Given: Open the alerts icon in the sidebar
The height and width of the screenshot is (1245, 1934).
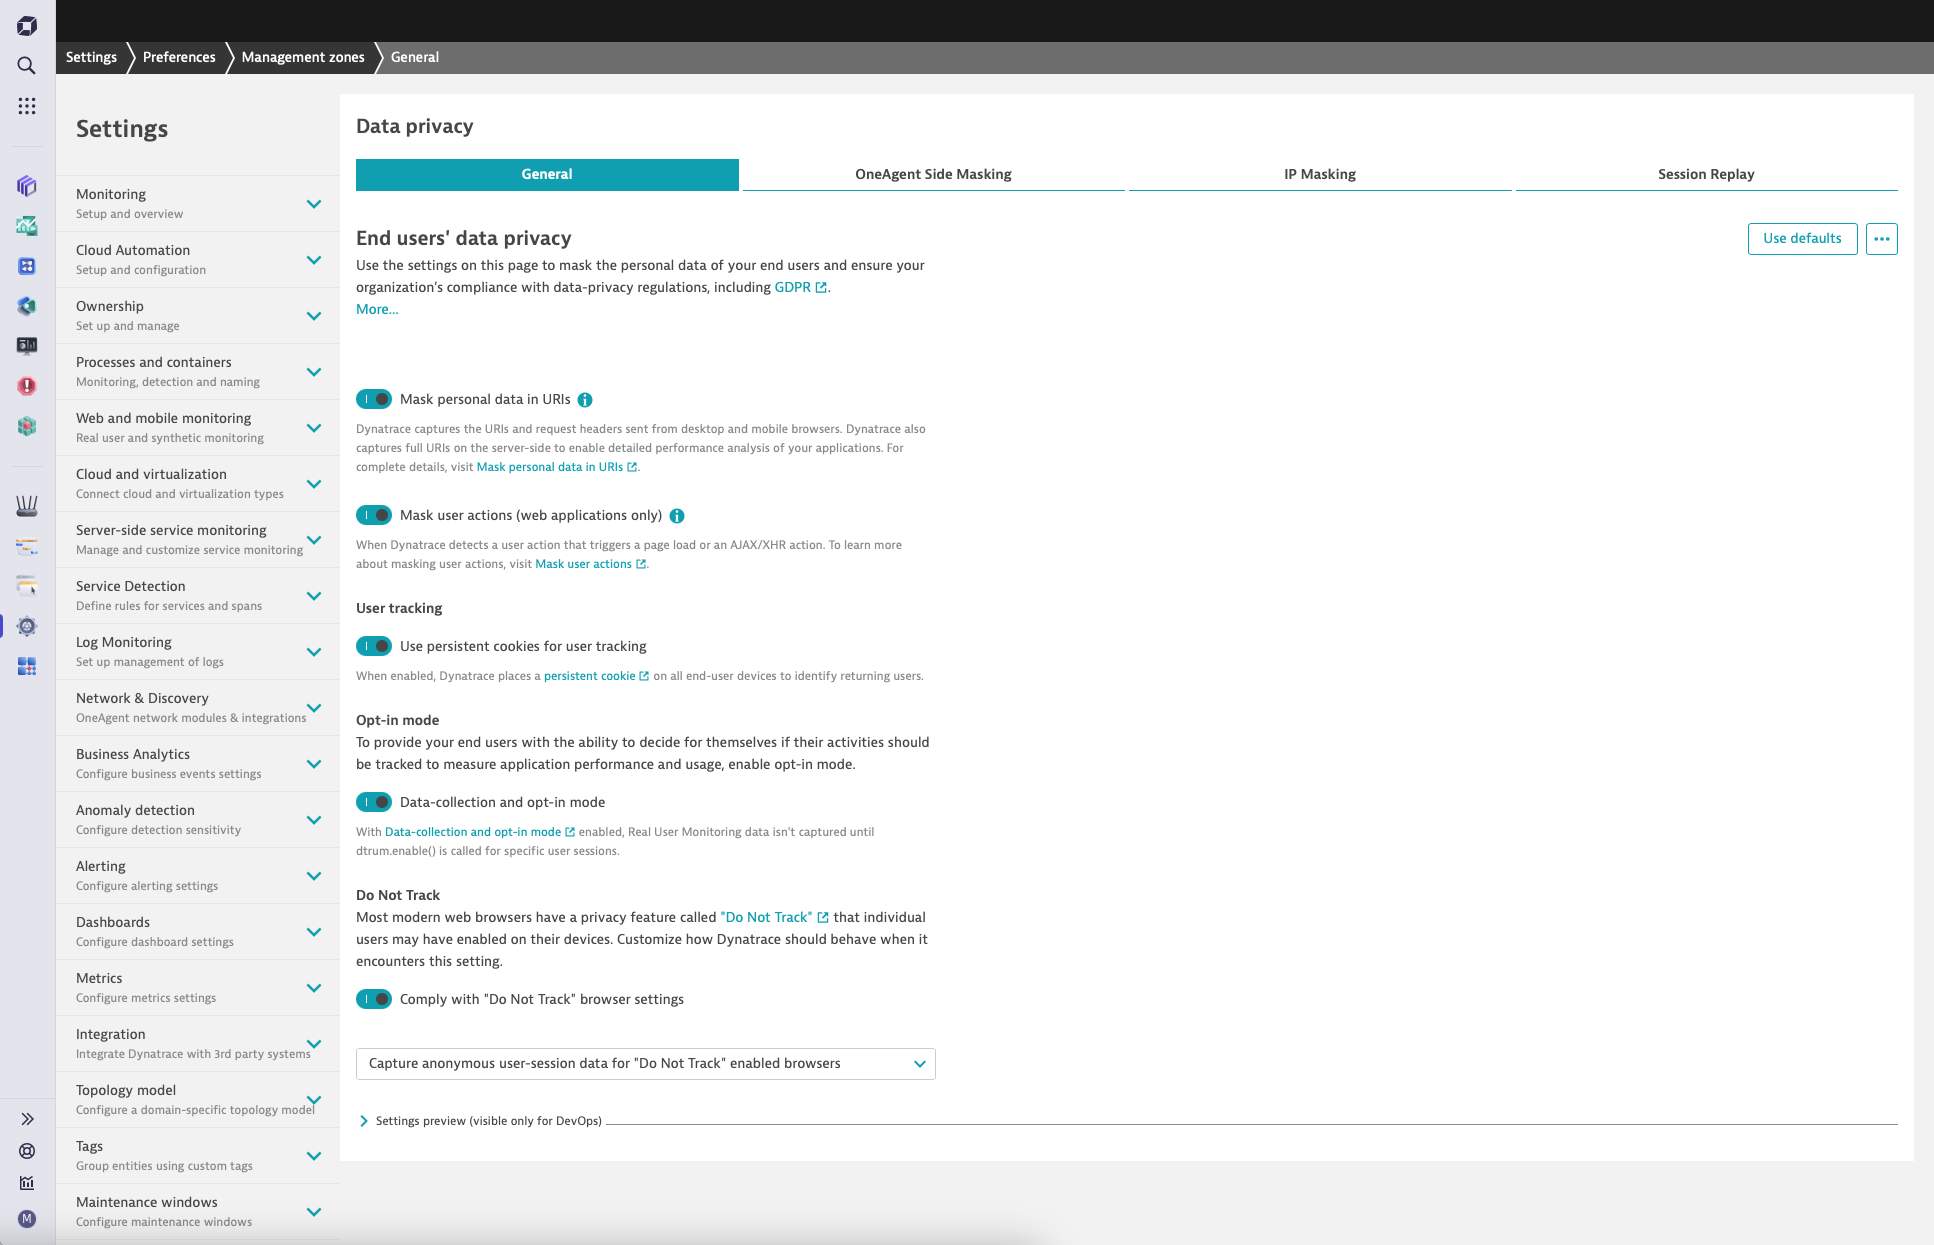Looking at the screenshot, I should [x=27, y=386].
